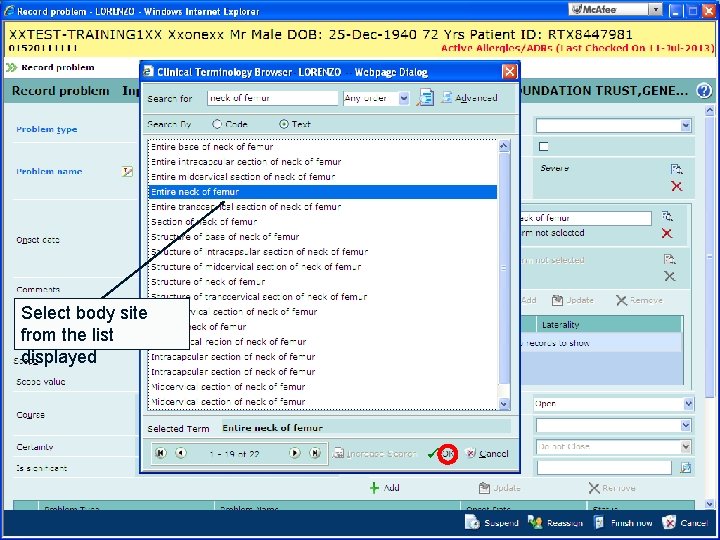This screenshot has height=540, width=720.
Task: Click Reassign in the bottom bar
Action: point(556,523)
